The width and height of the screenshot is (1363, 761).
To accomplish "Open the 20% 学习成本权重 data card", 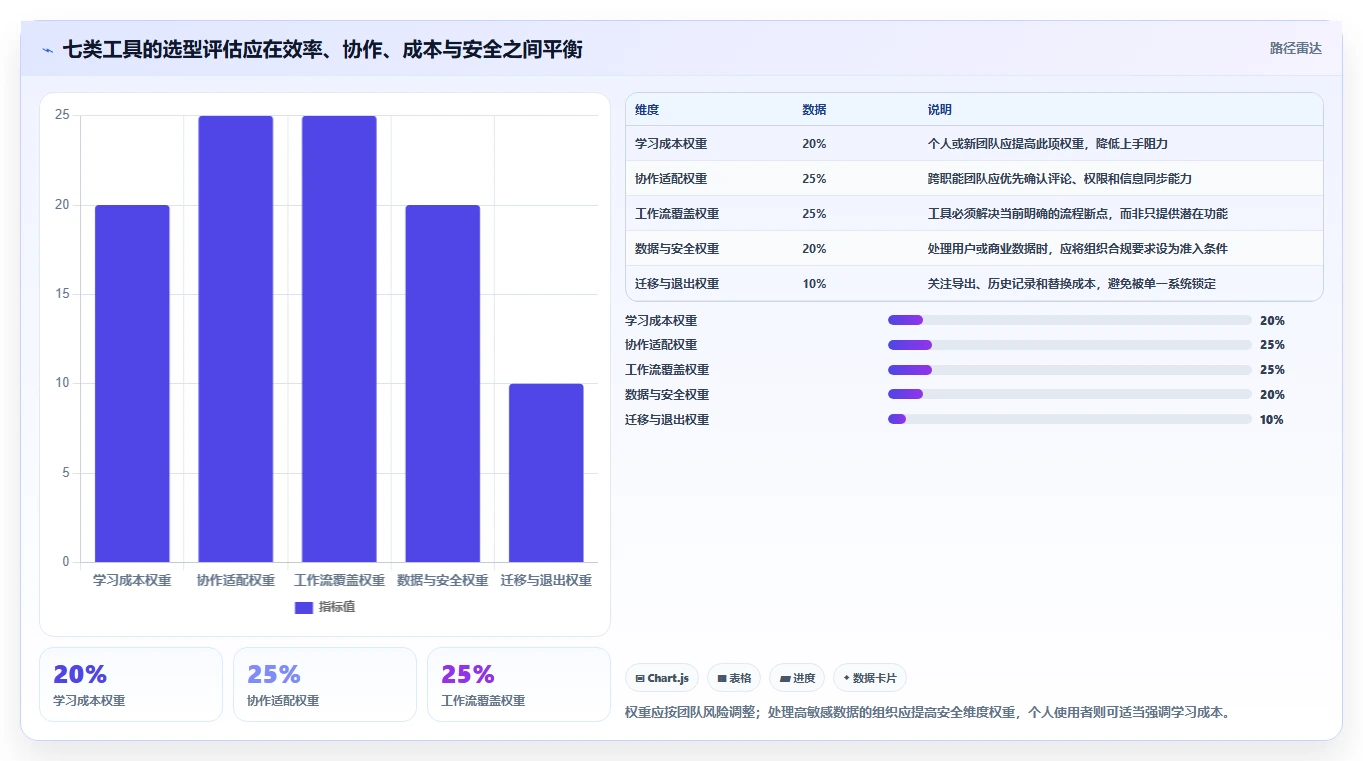I will (131, 684).
